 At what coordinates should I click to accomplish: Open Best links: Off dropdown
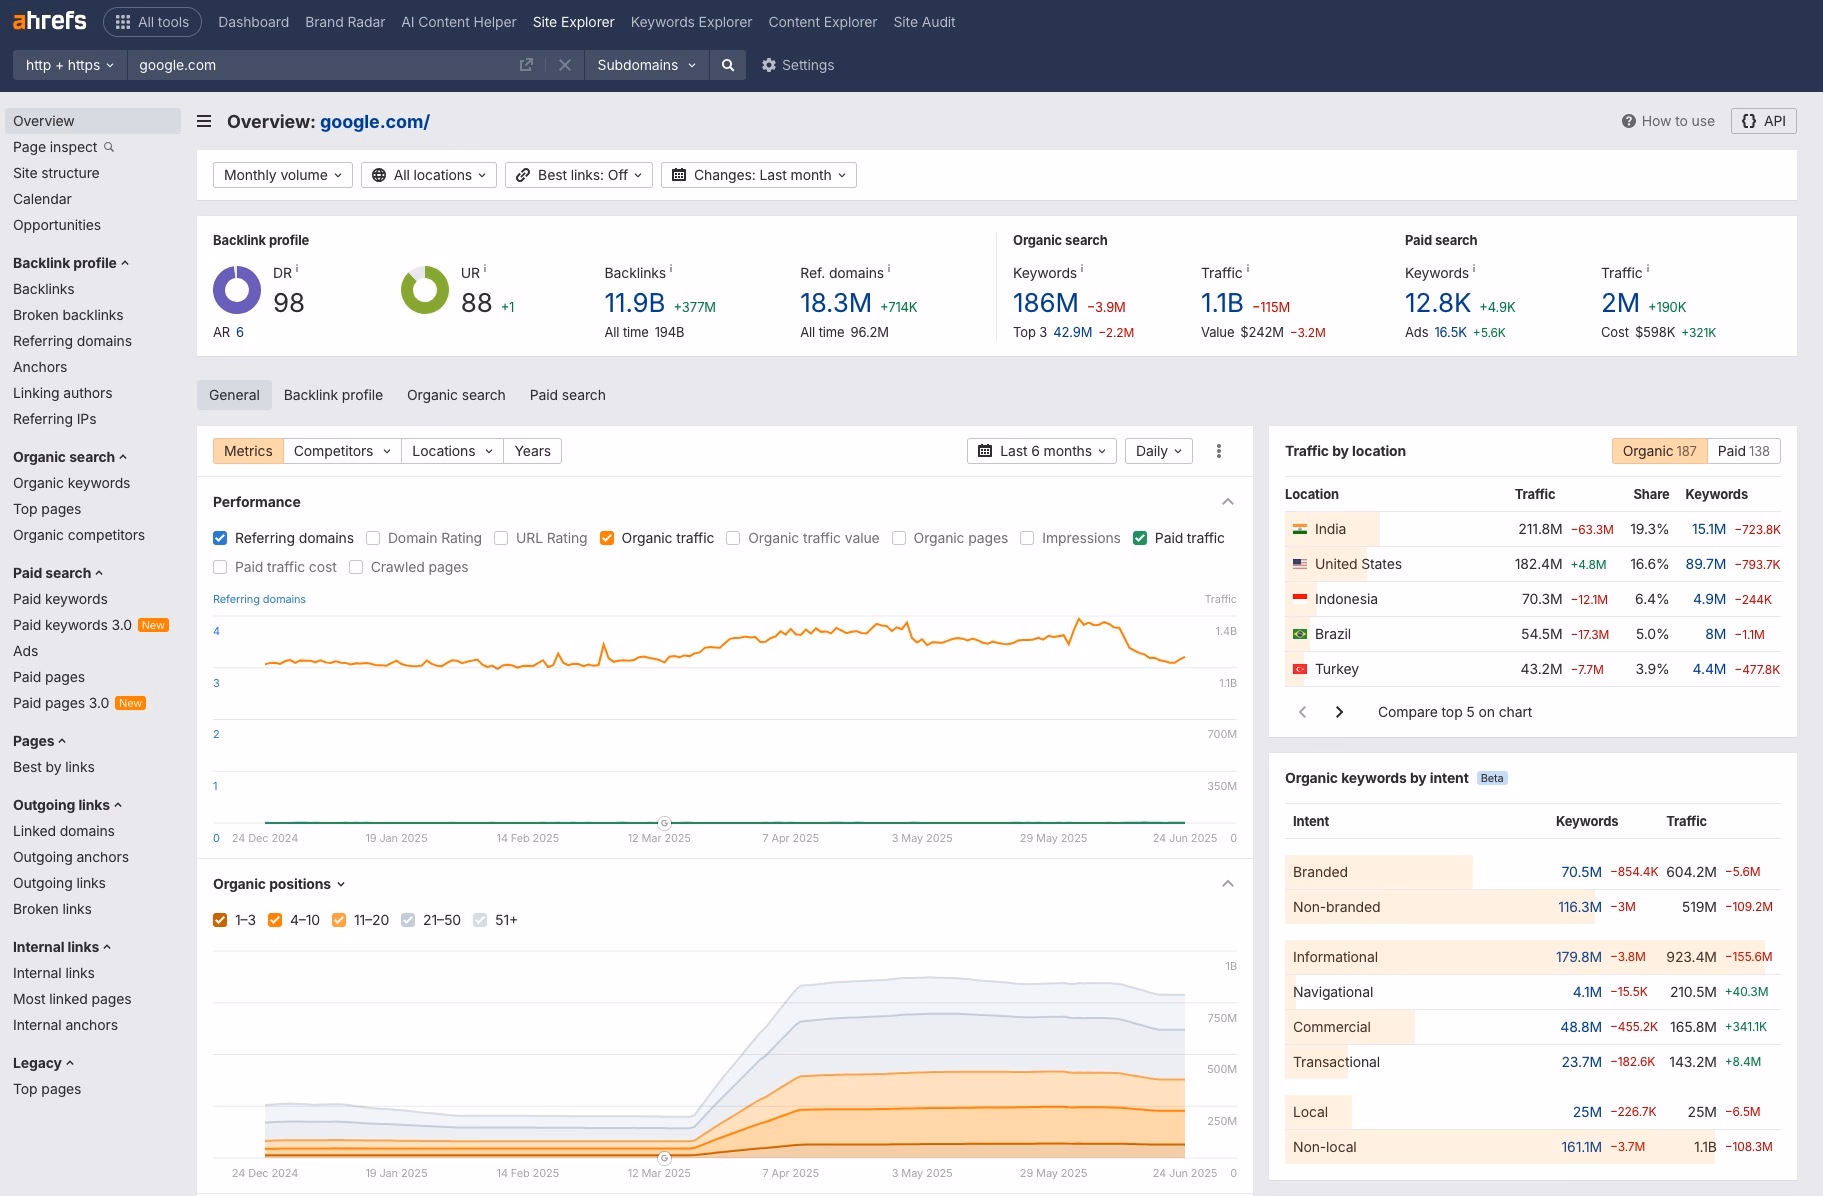point(579,175)
